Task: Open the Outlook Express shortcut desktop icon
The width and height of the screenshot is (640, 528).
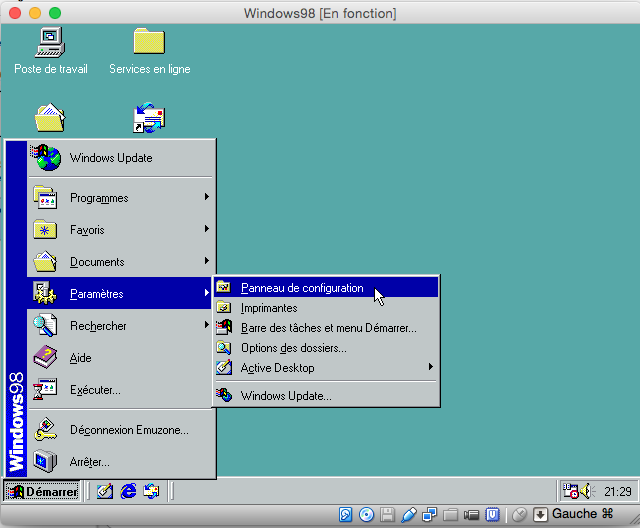Action: 149,118
